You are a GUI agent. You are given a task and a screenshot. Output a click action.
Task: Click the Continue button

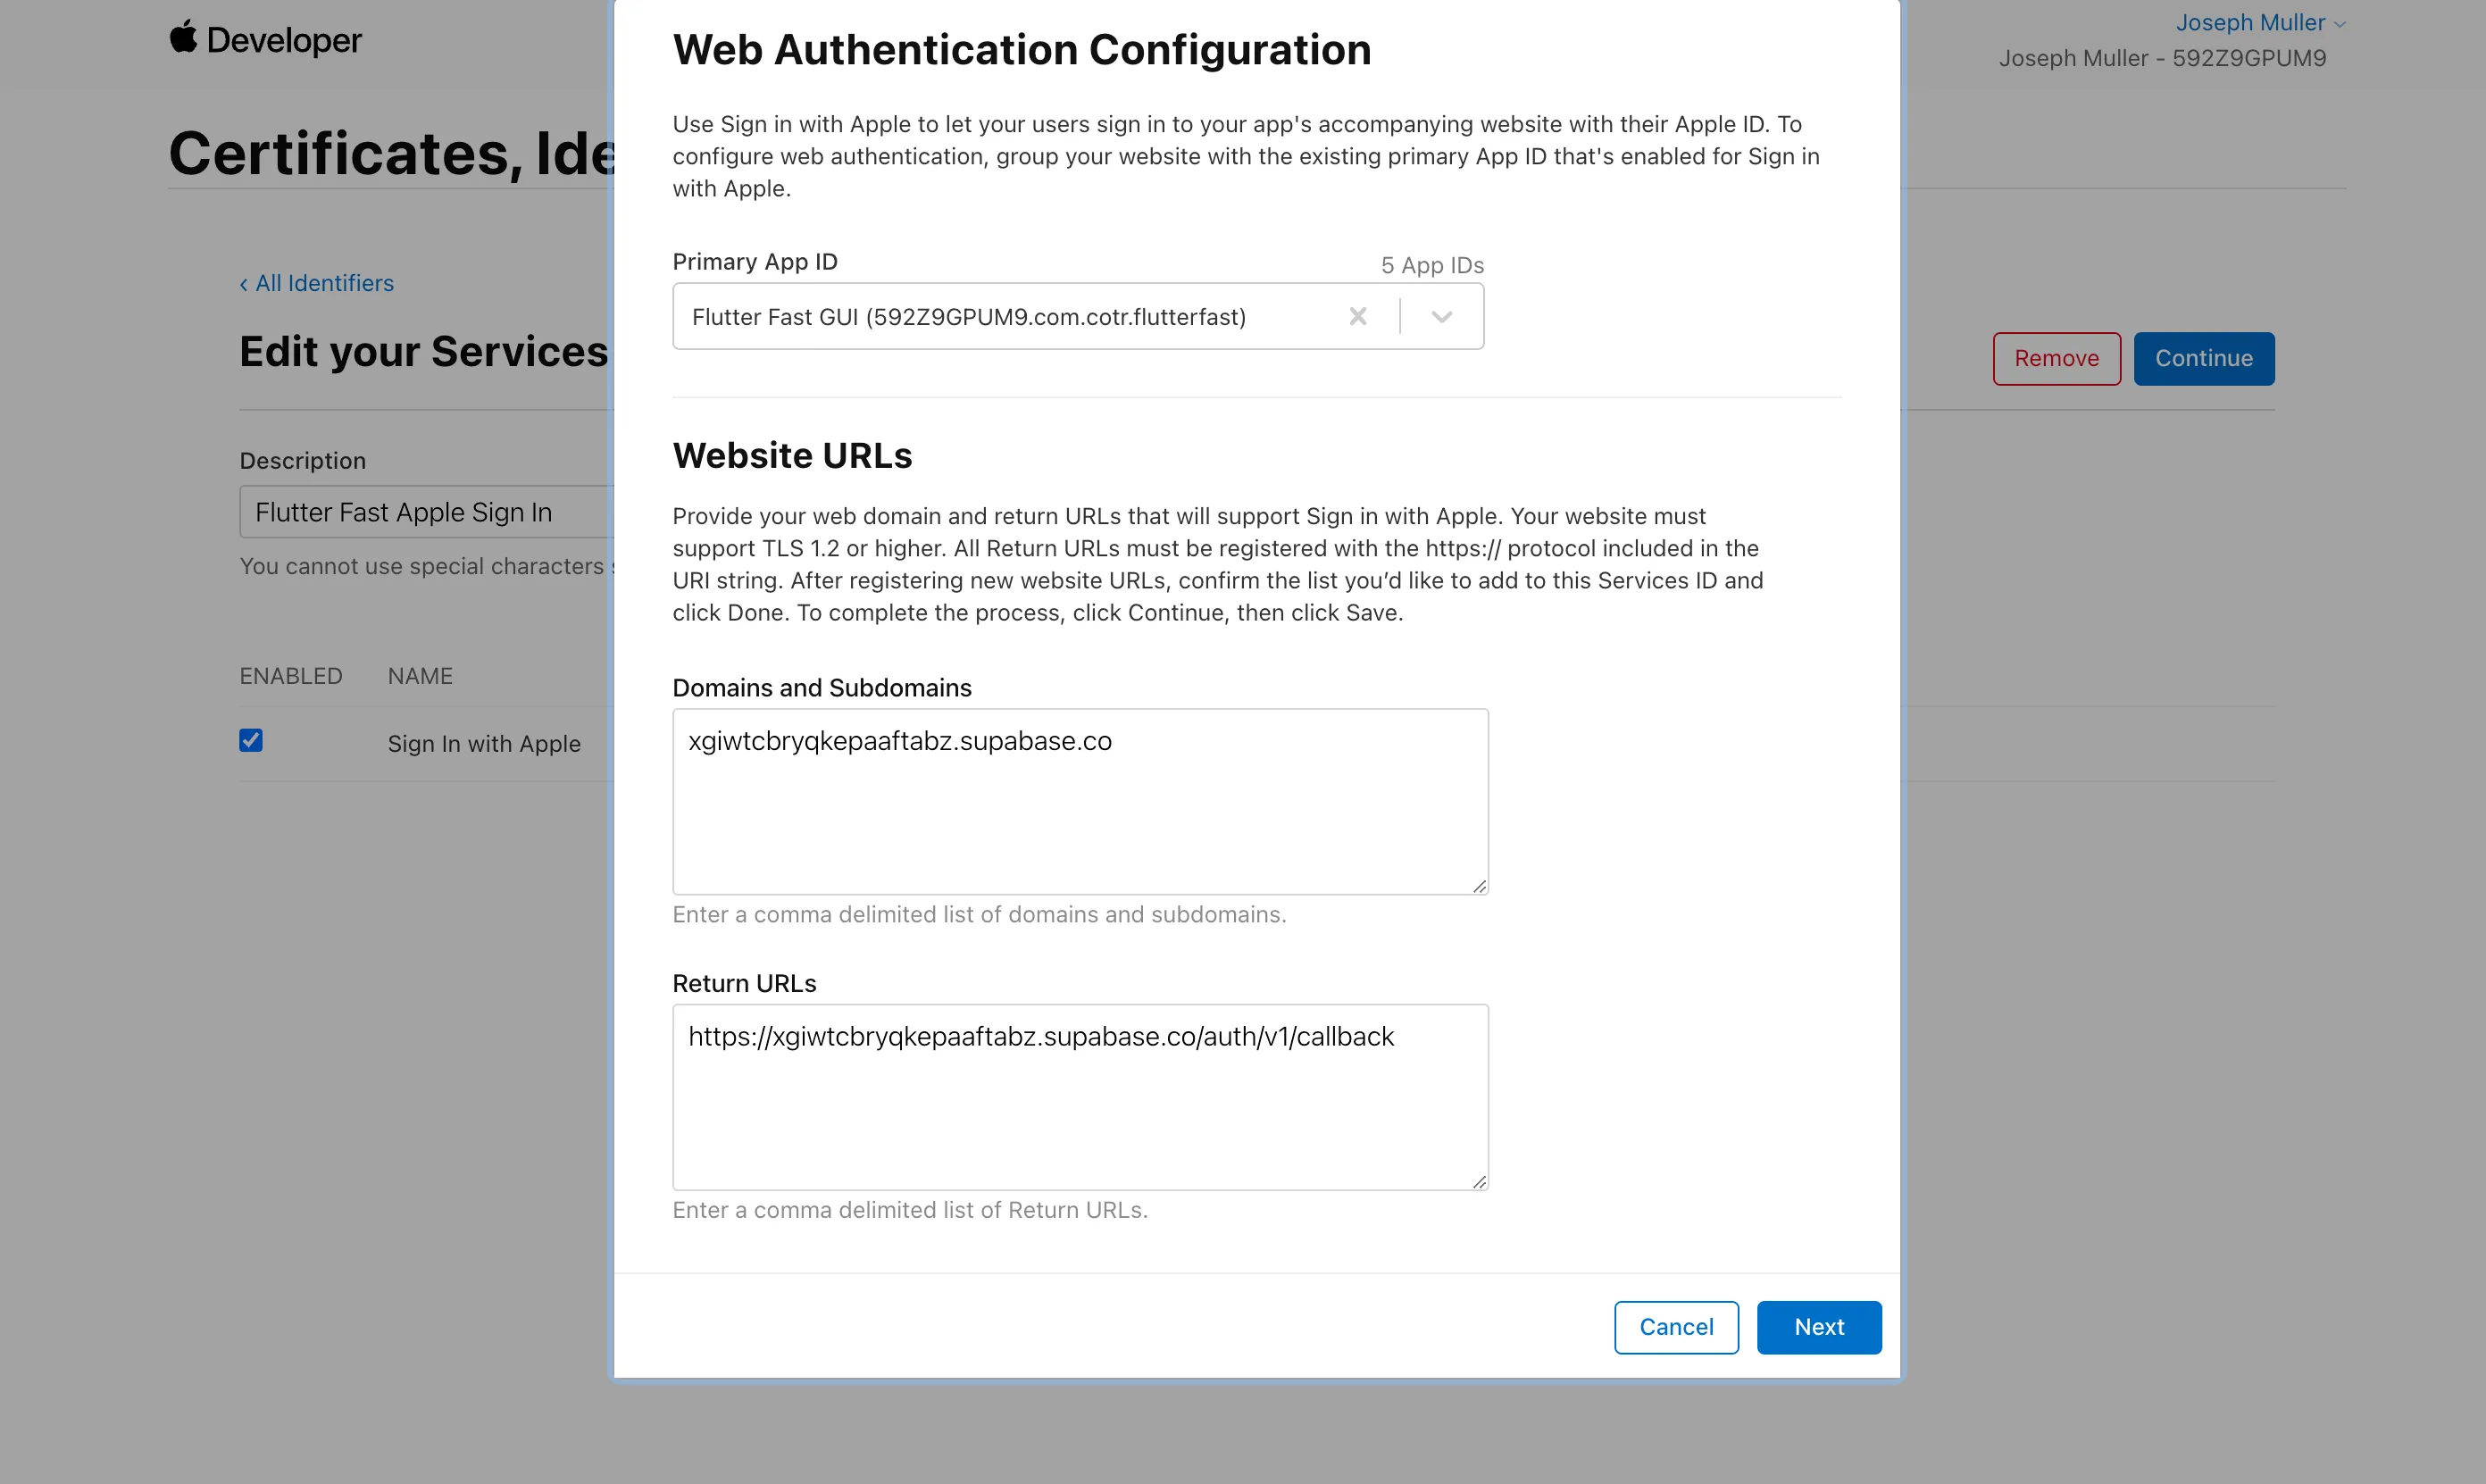(2203, 358)
